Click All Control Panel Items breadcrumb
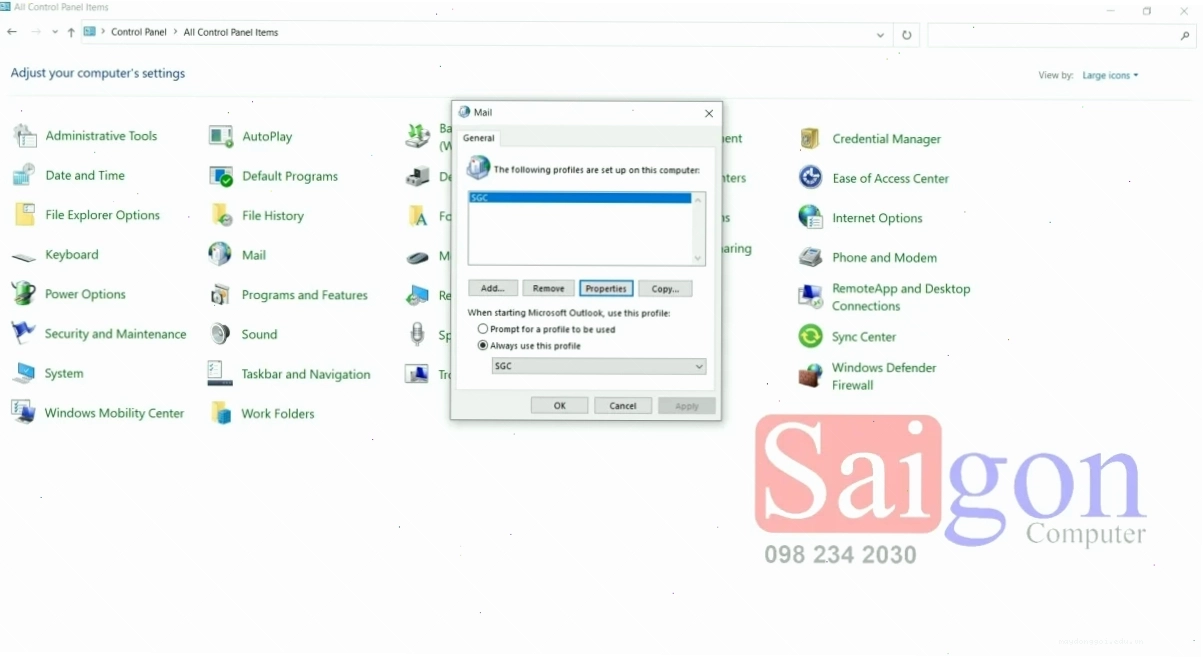The height and width of the screenshot is (658, 1203). click(231, 32)
